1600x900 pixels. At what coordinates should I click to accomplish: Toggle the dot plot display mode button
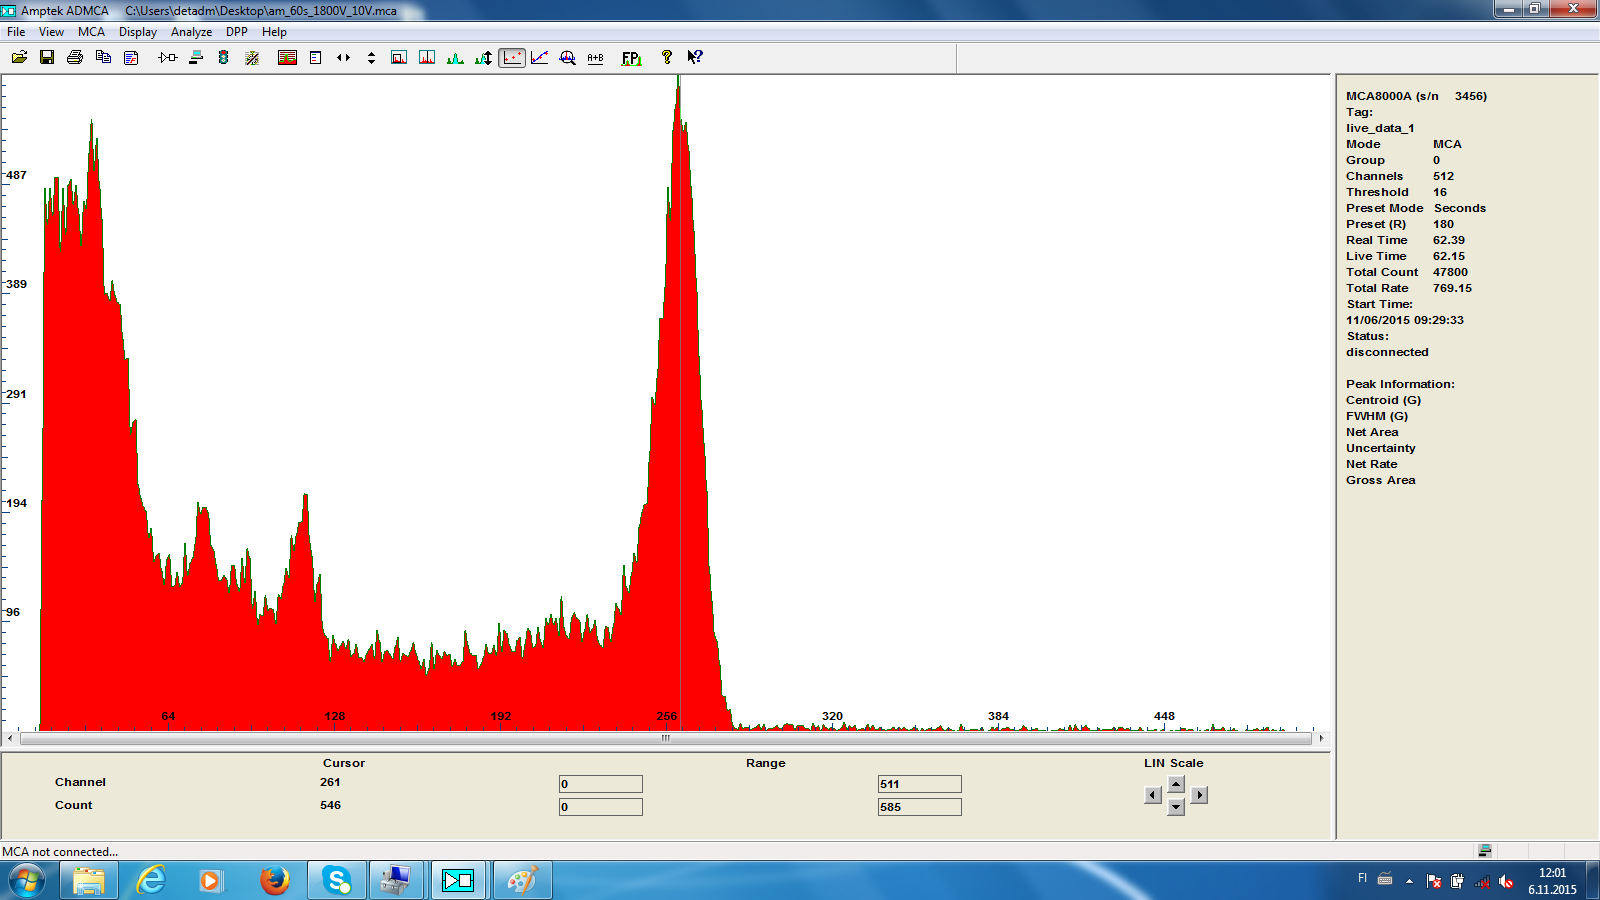512,58
